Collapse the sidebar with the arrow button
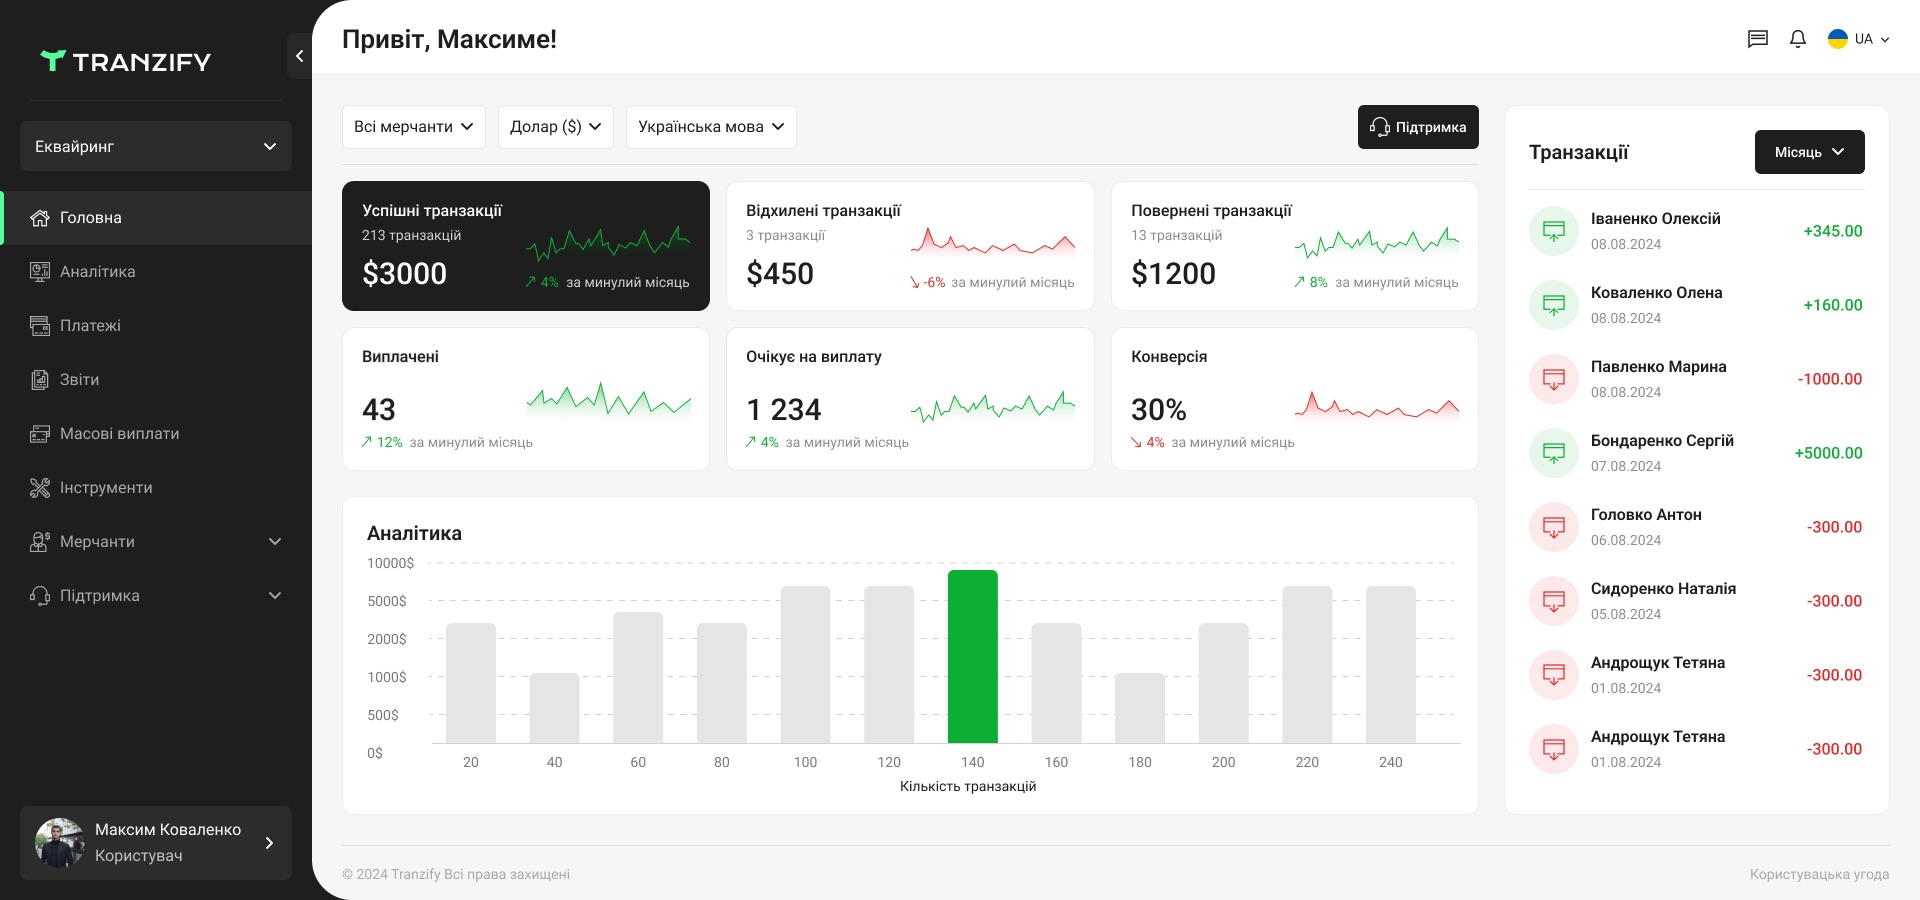Viewport: 1920px width, 900px height. (x=299, y=56)
